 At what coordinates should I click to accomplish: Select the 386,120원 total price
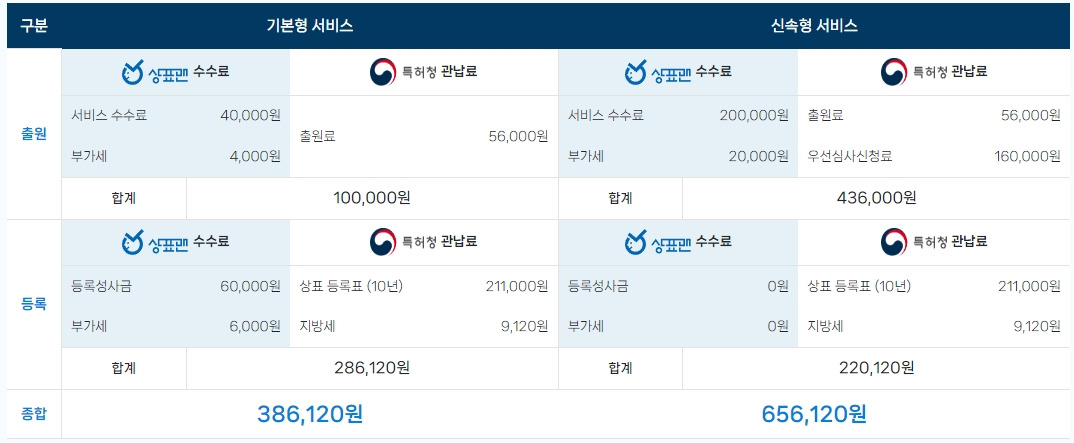(x=310, y=414)
